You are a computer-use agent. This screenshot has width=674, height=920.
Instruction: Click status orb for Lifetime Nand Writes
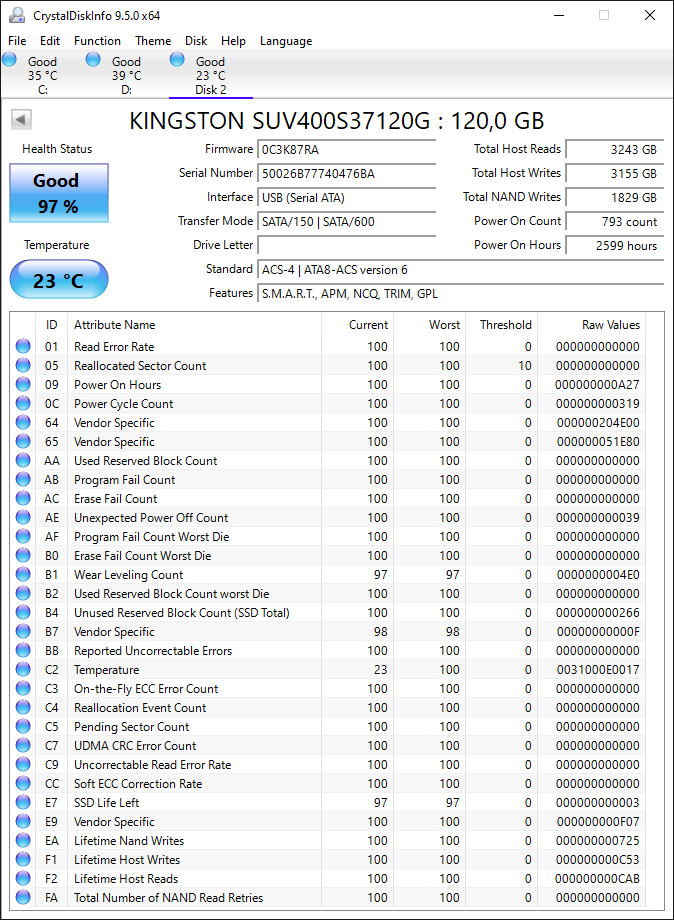point(23,841)
